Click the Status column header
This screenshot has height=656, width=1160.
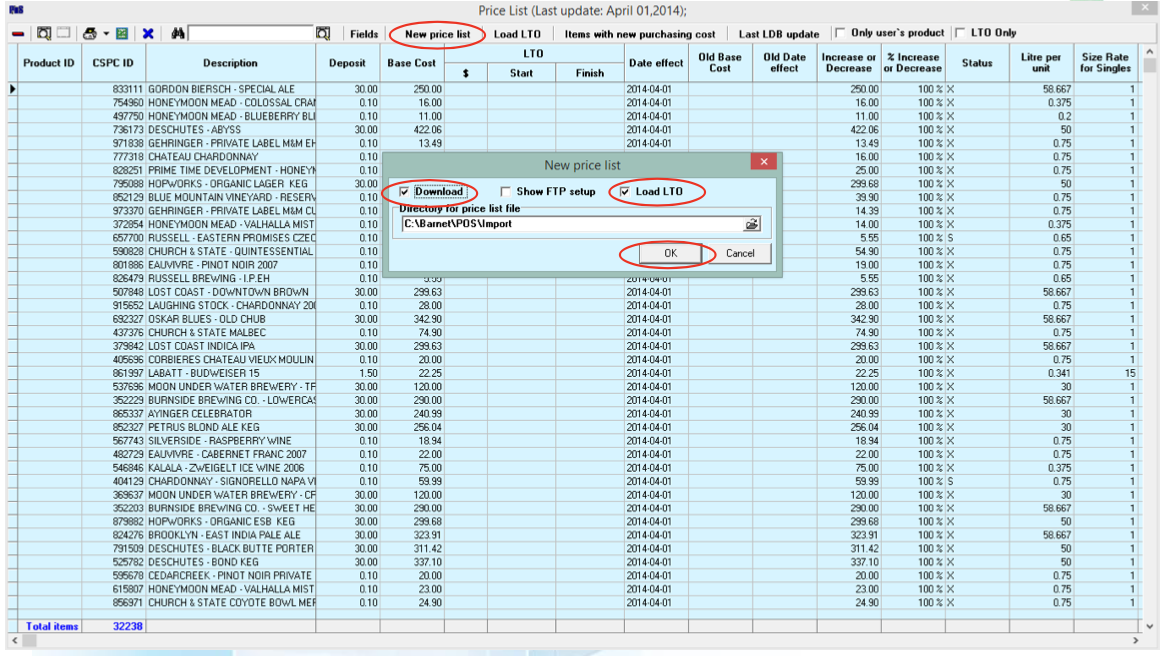click(977, 63)
